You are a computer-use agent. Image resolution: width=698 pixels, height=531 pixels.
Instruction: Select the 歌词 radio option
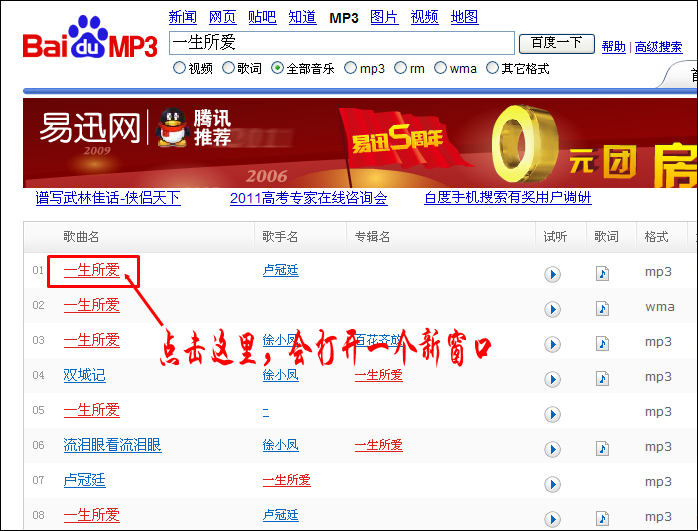pyautogui.click(x=228, y=68)
